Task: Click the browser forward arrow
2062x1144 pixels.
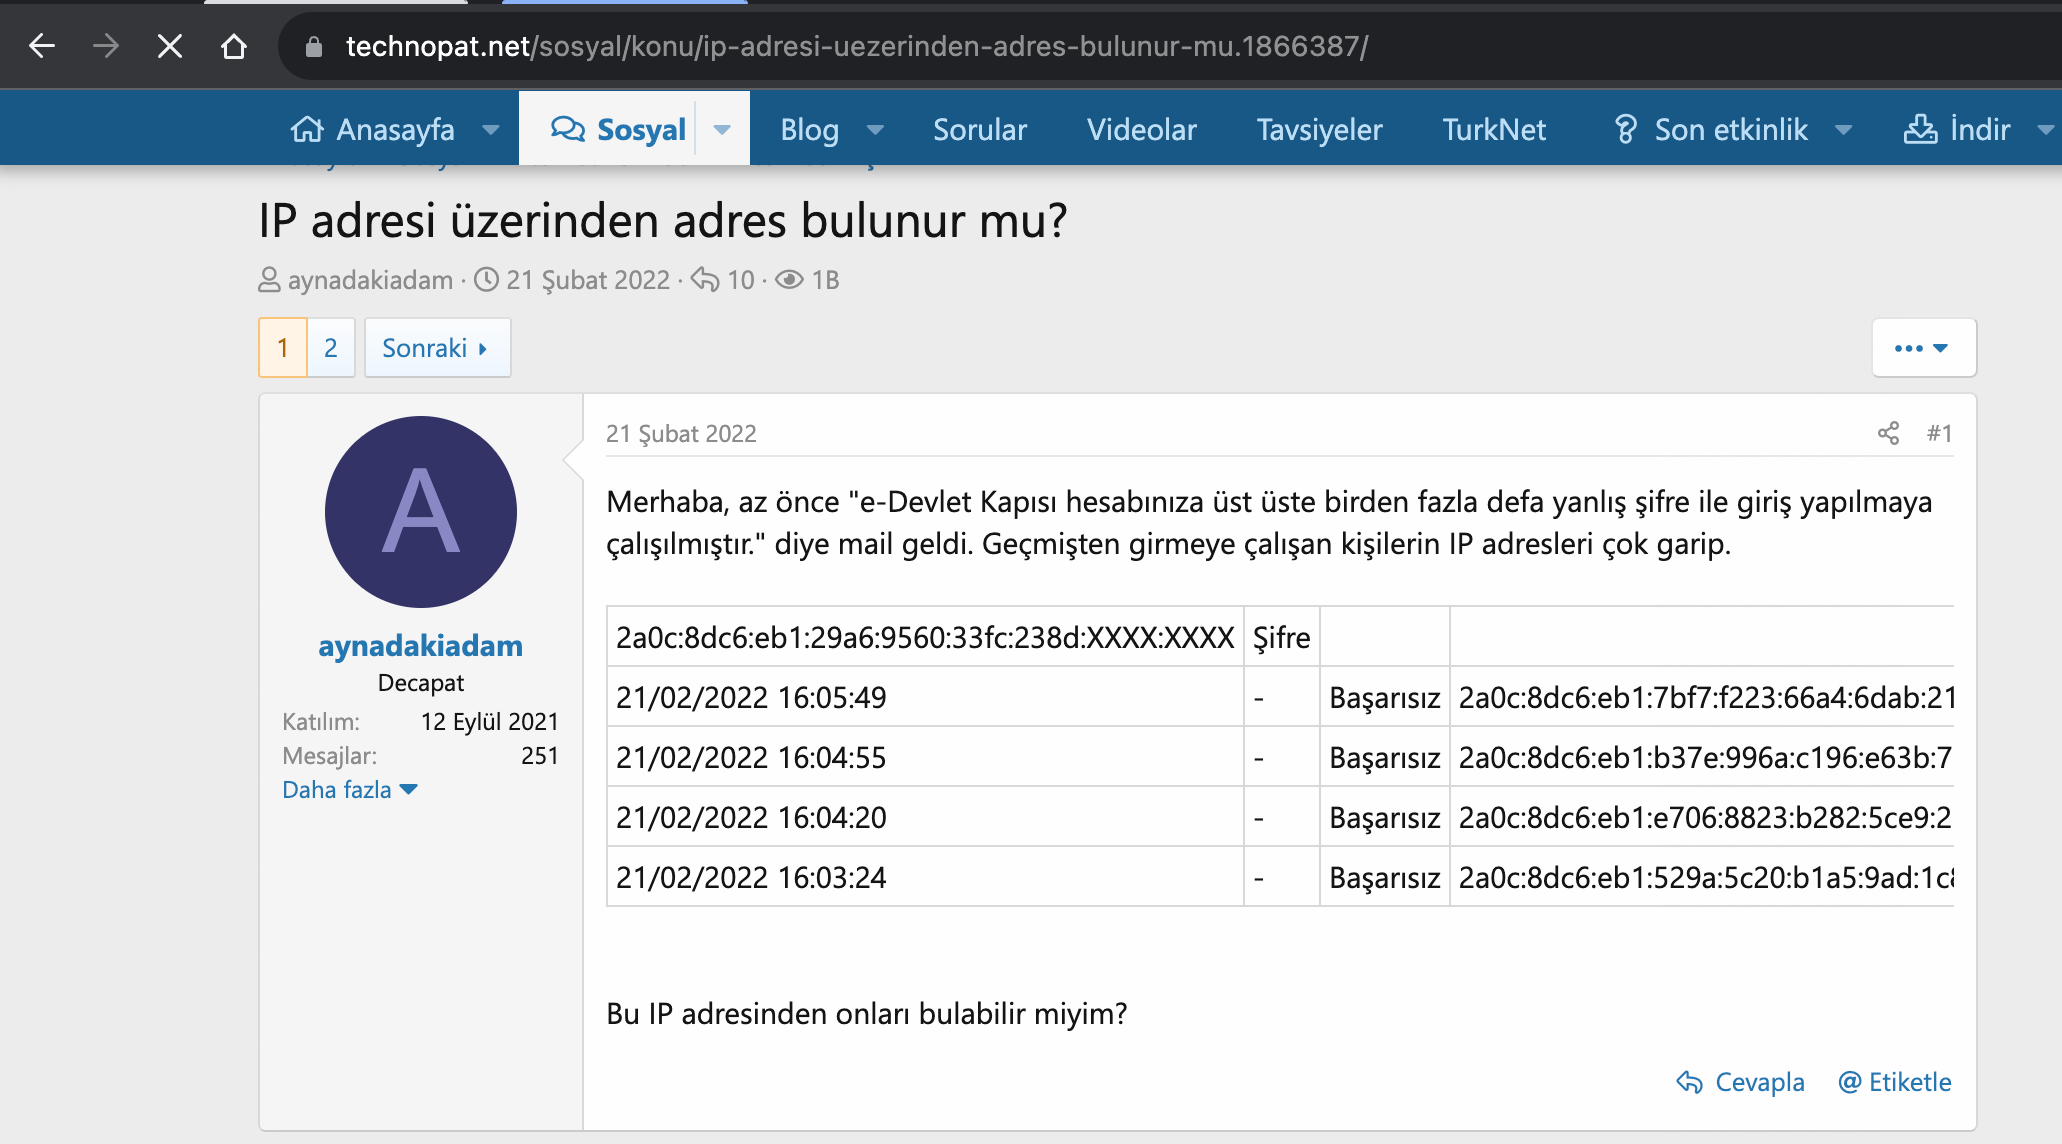Action: [105, 46]
